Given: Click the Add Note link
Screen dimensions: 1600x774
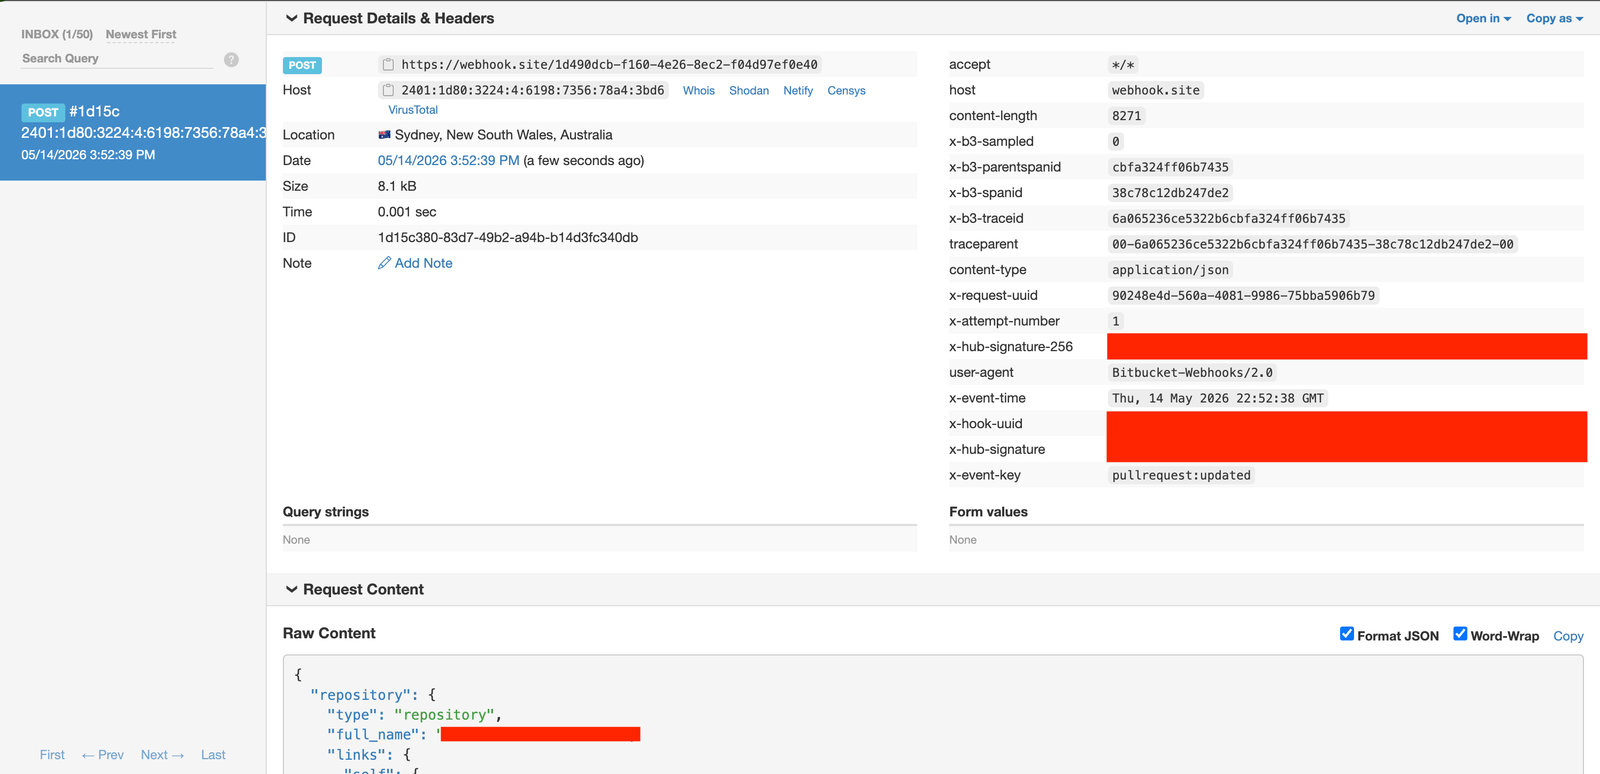Looking at the screenshot, I should click(424, 263).
